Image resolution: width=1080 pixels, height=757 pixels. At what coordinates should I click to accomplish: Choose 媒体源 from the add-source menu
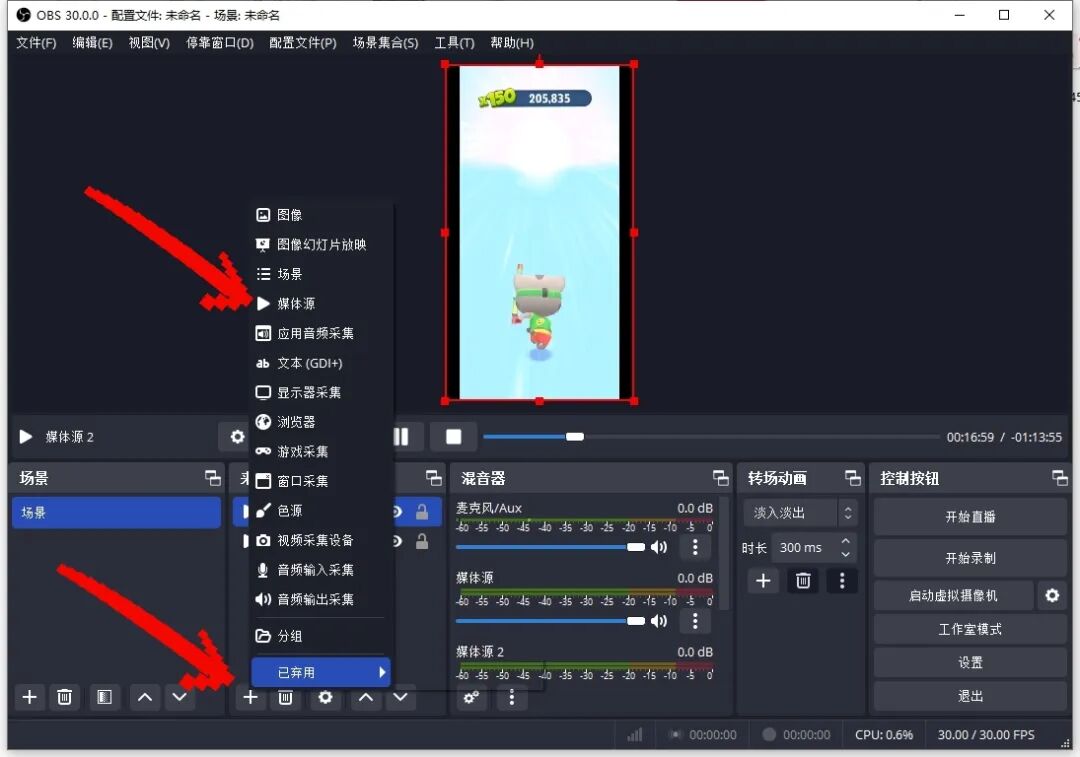click(x=321, y=304)
